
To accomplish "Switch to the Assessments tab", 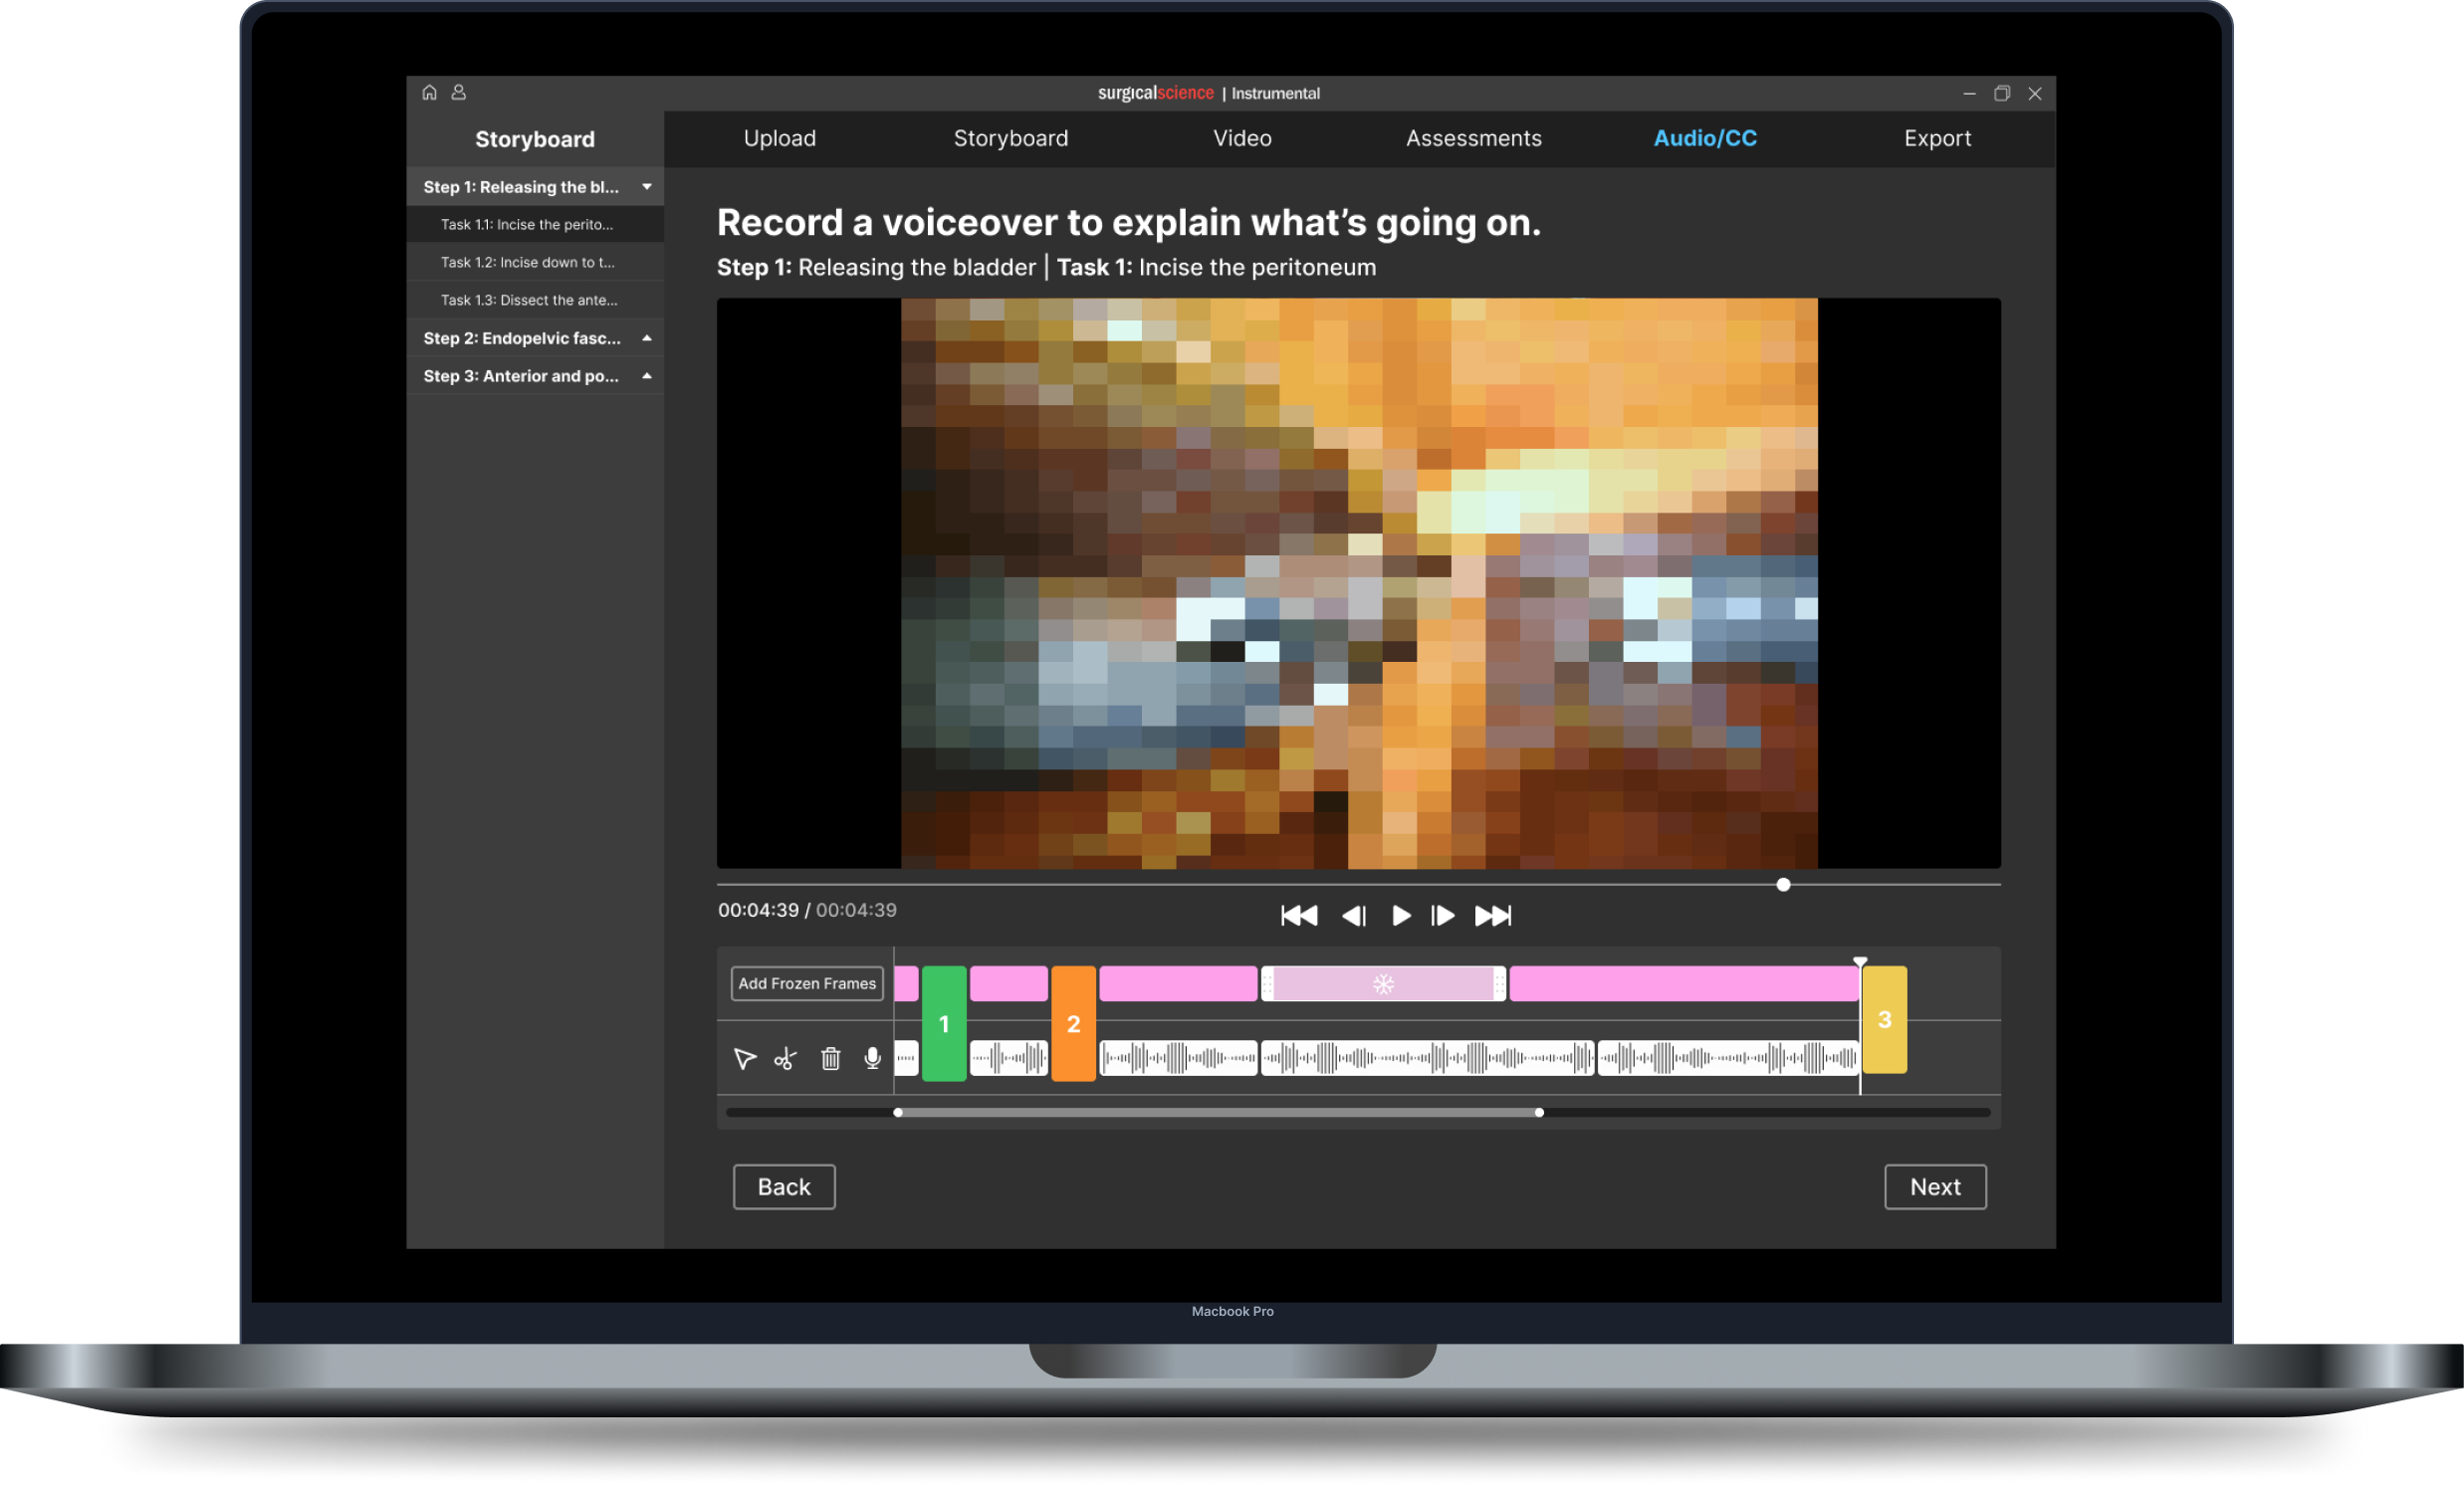I will coord(1473,138).
